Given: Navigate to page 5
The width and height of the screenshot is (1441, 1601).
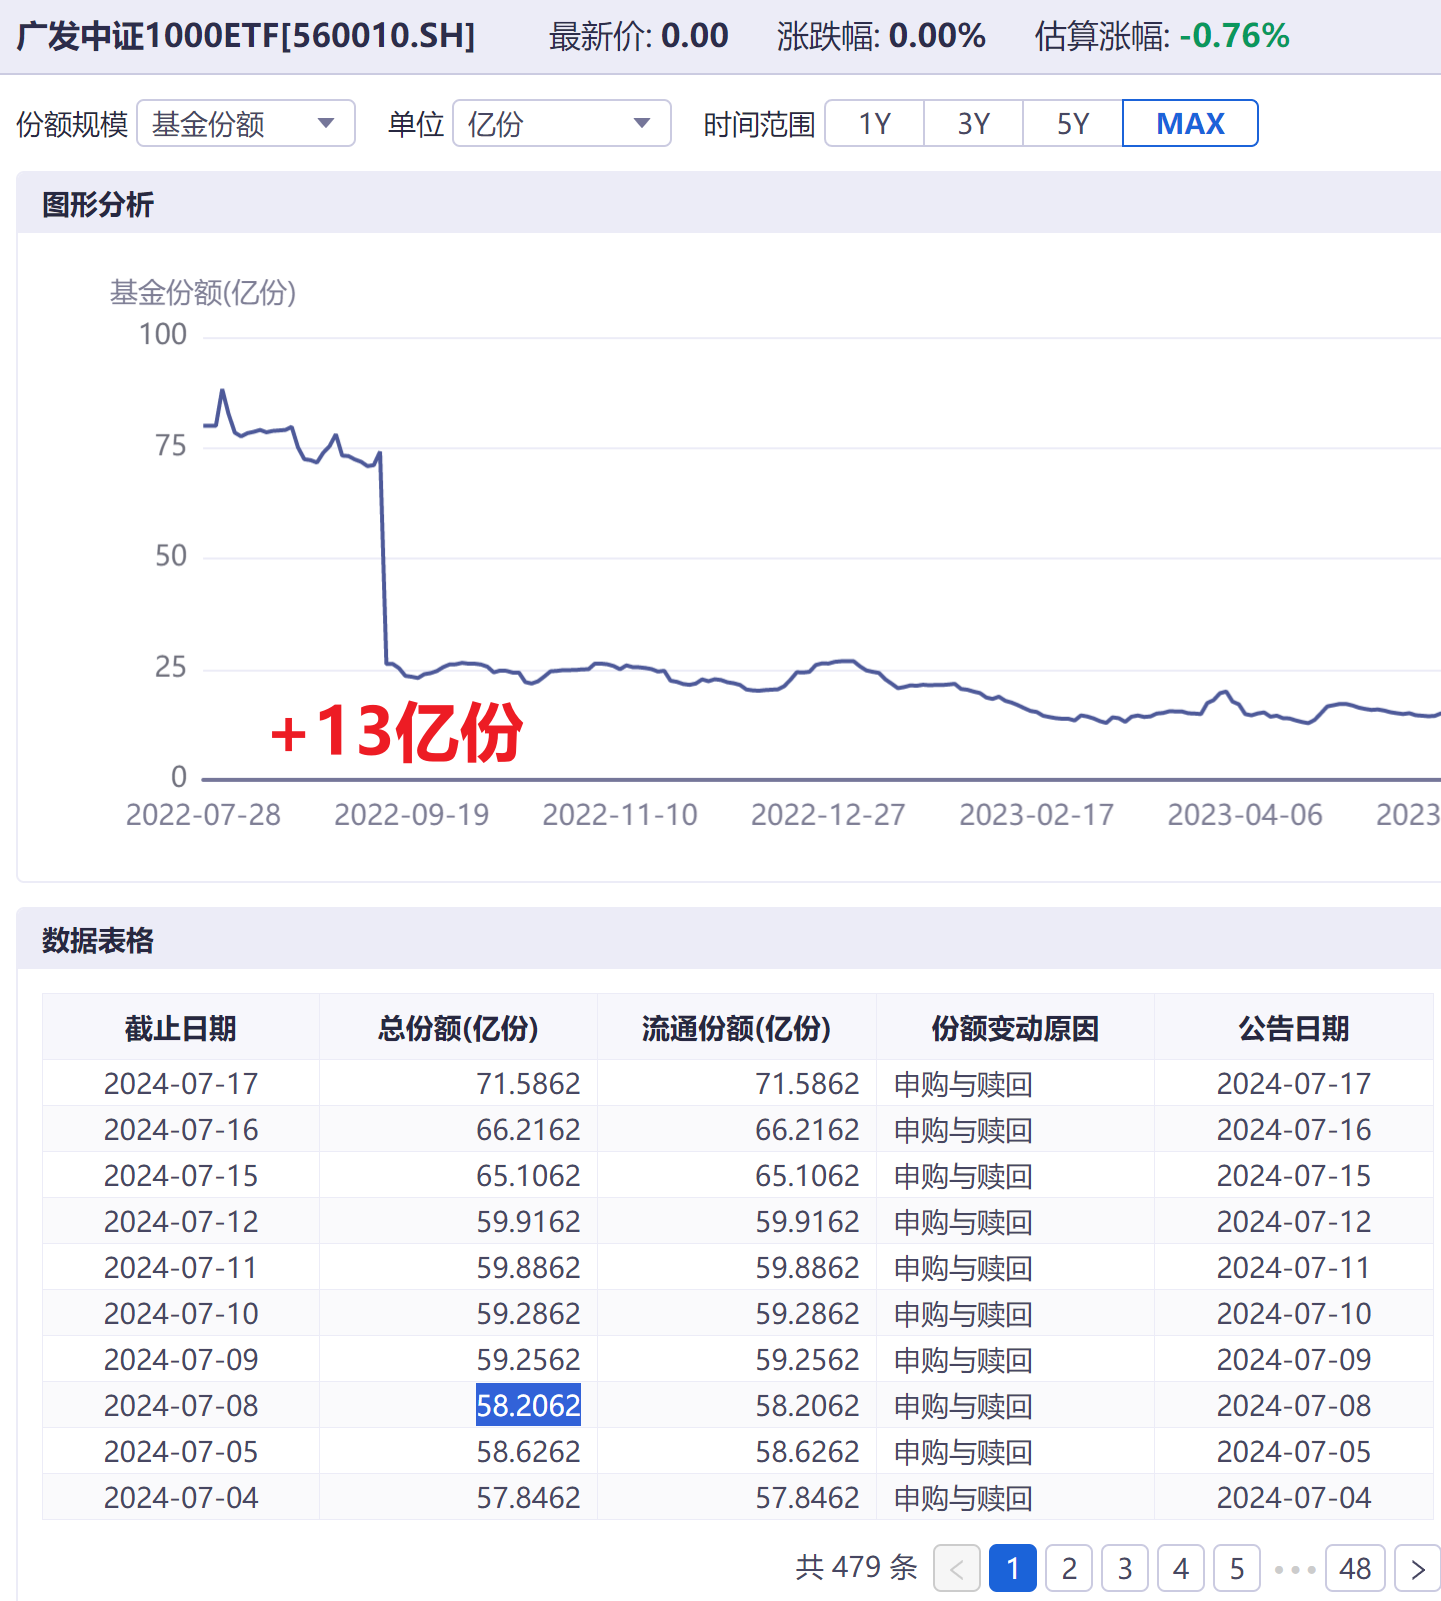Looking at the screenshot, I should pyautogui.click(x=1237, y=1569).
